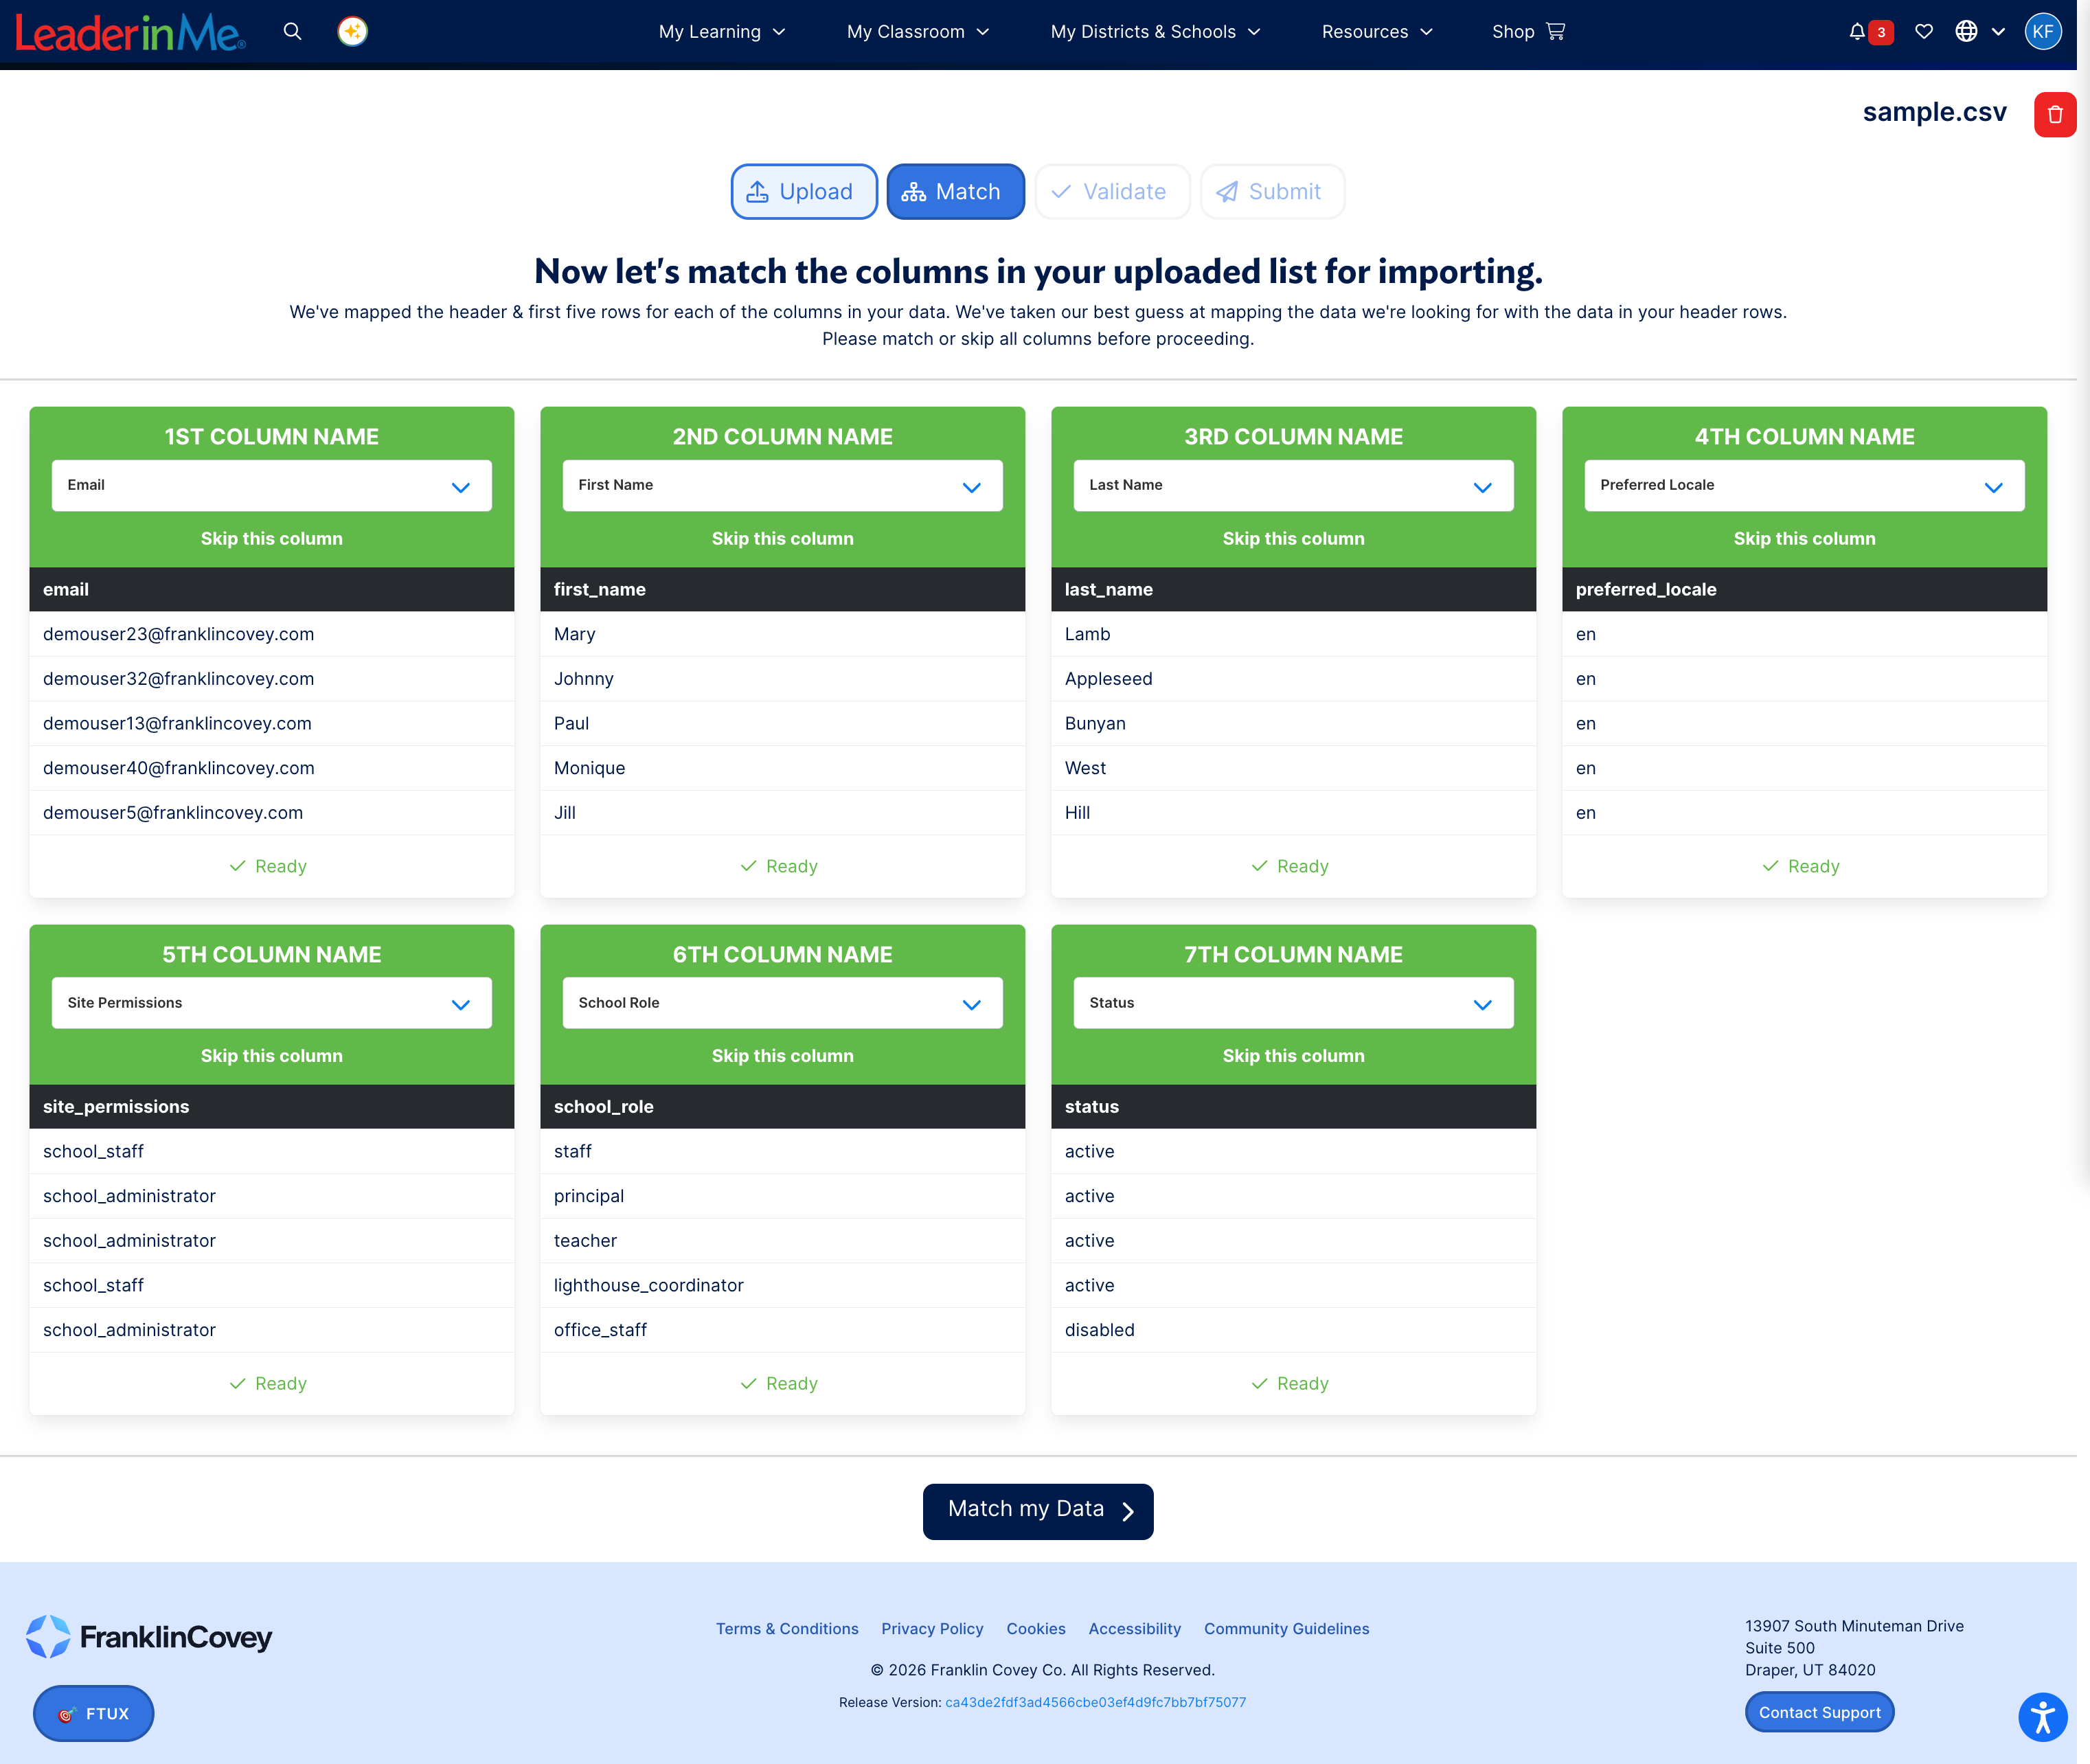Click the FTUX button
This screenshot has height=1764, width=2090.
coord(93,1713)
